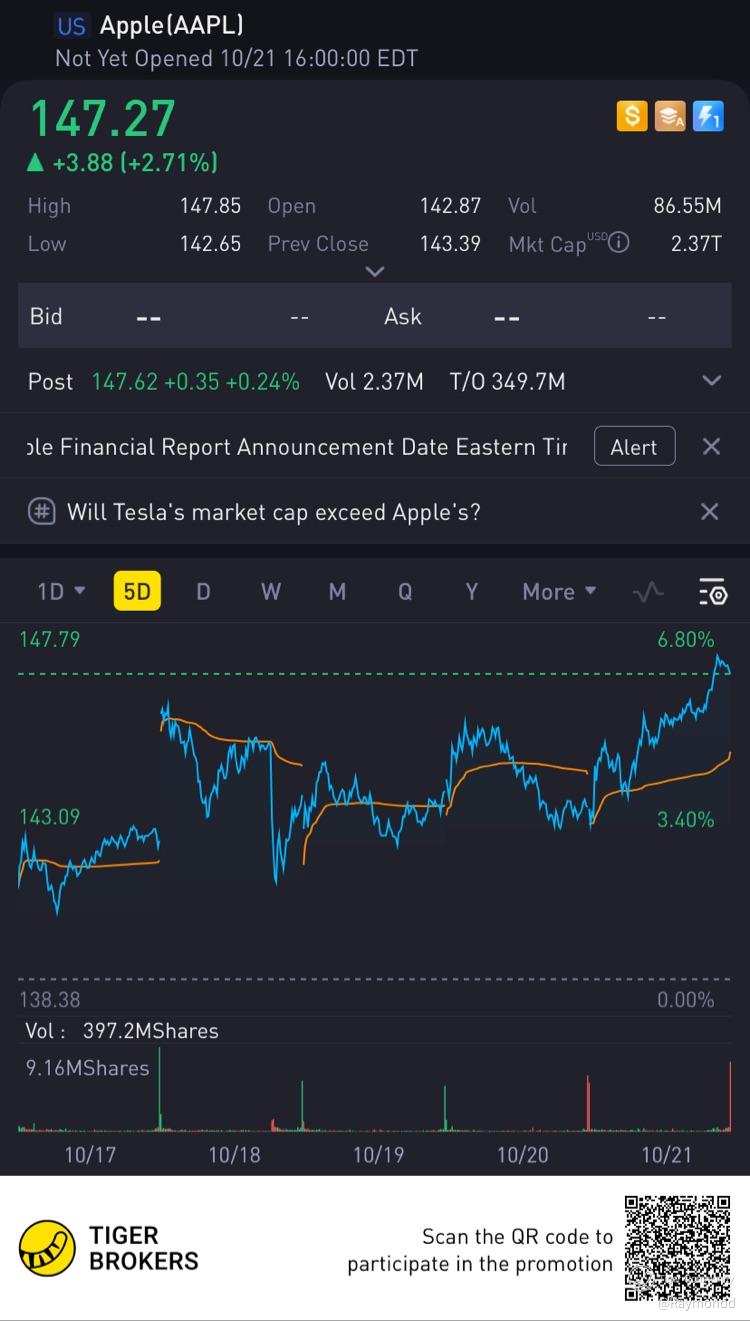Tap the 9.16MShares volume scale label
Image resolution: width=750 pixels, height=1321 pixels.
87,1067
